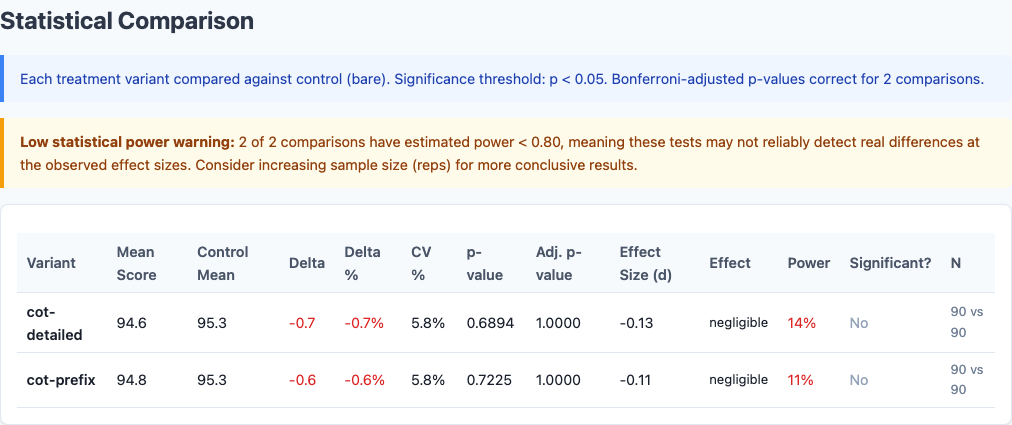The width and height of the screenshot is (1012, 425).
Task: Select the 14% power value
Action: tap(802, 323)
